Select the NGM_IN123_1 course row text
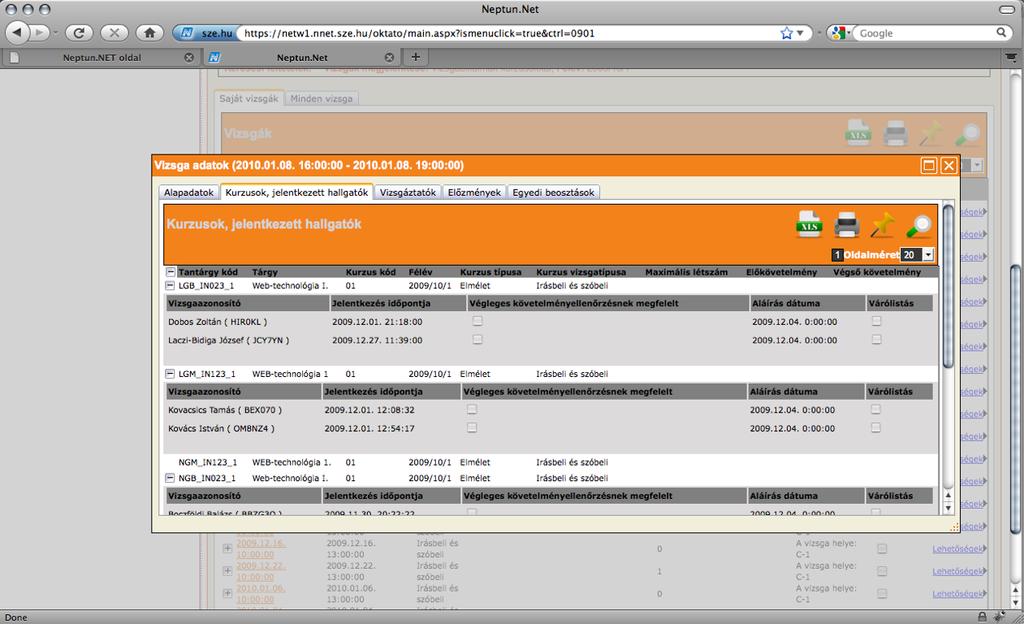Screen dimensions: 1024x624 point(208,462)
